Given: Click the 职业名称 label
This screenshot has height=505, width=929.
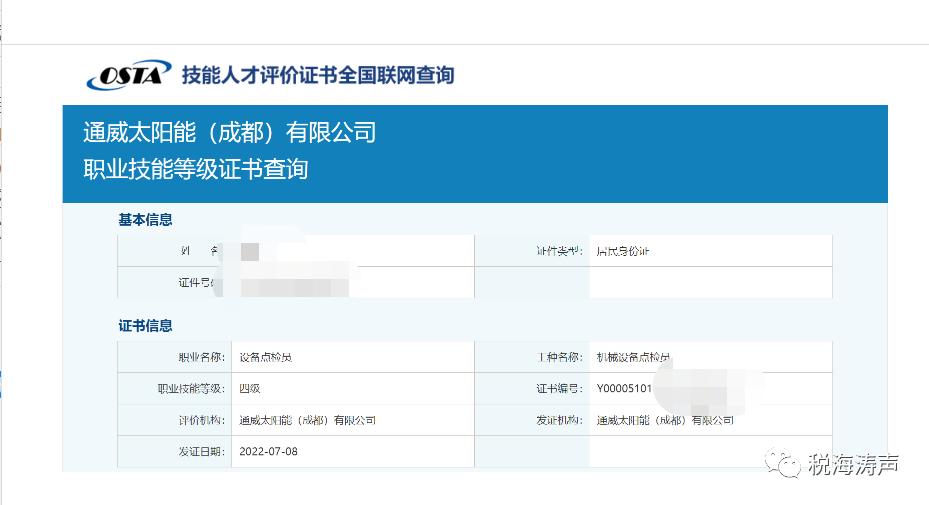Looking at the screenshot, I should click(x=201, y=357).
